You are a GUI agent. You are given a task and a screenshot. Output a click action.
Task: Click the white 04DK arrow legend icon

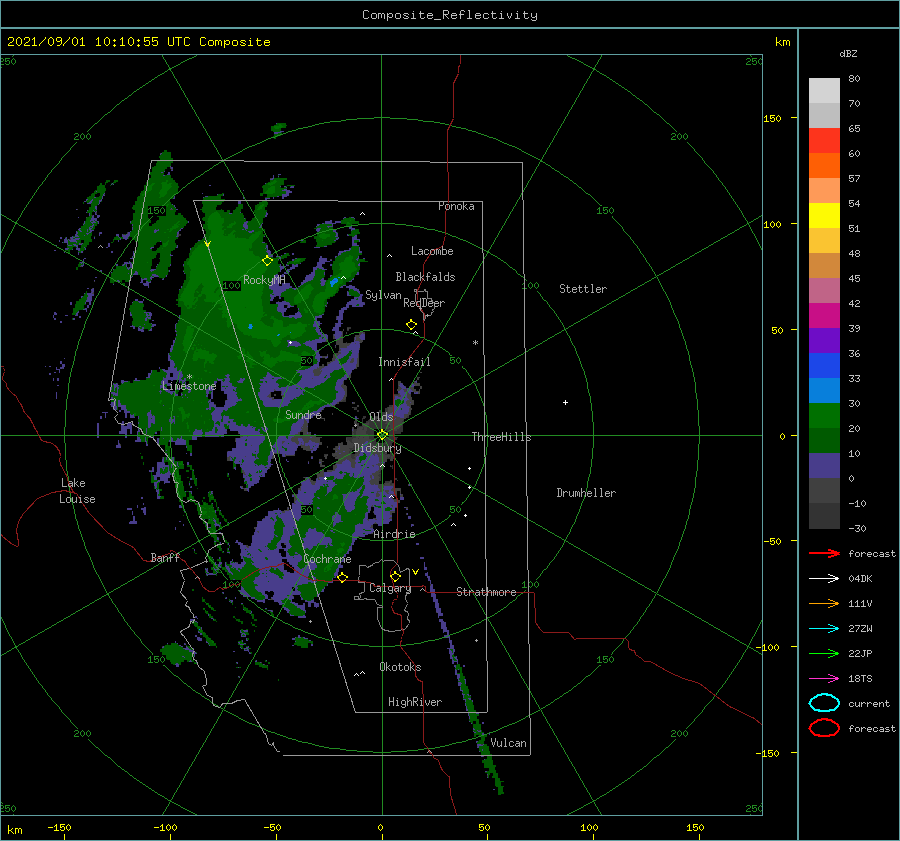824,578
